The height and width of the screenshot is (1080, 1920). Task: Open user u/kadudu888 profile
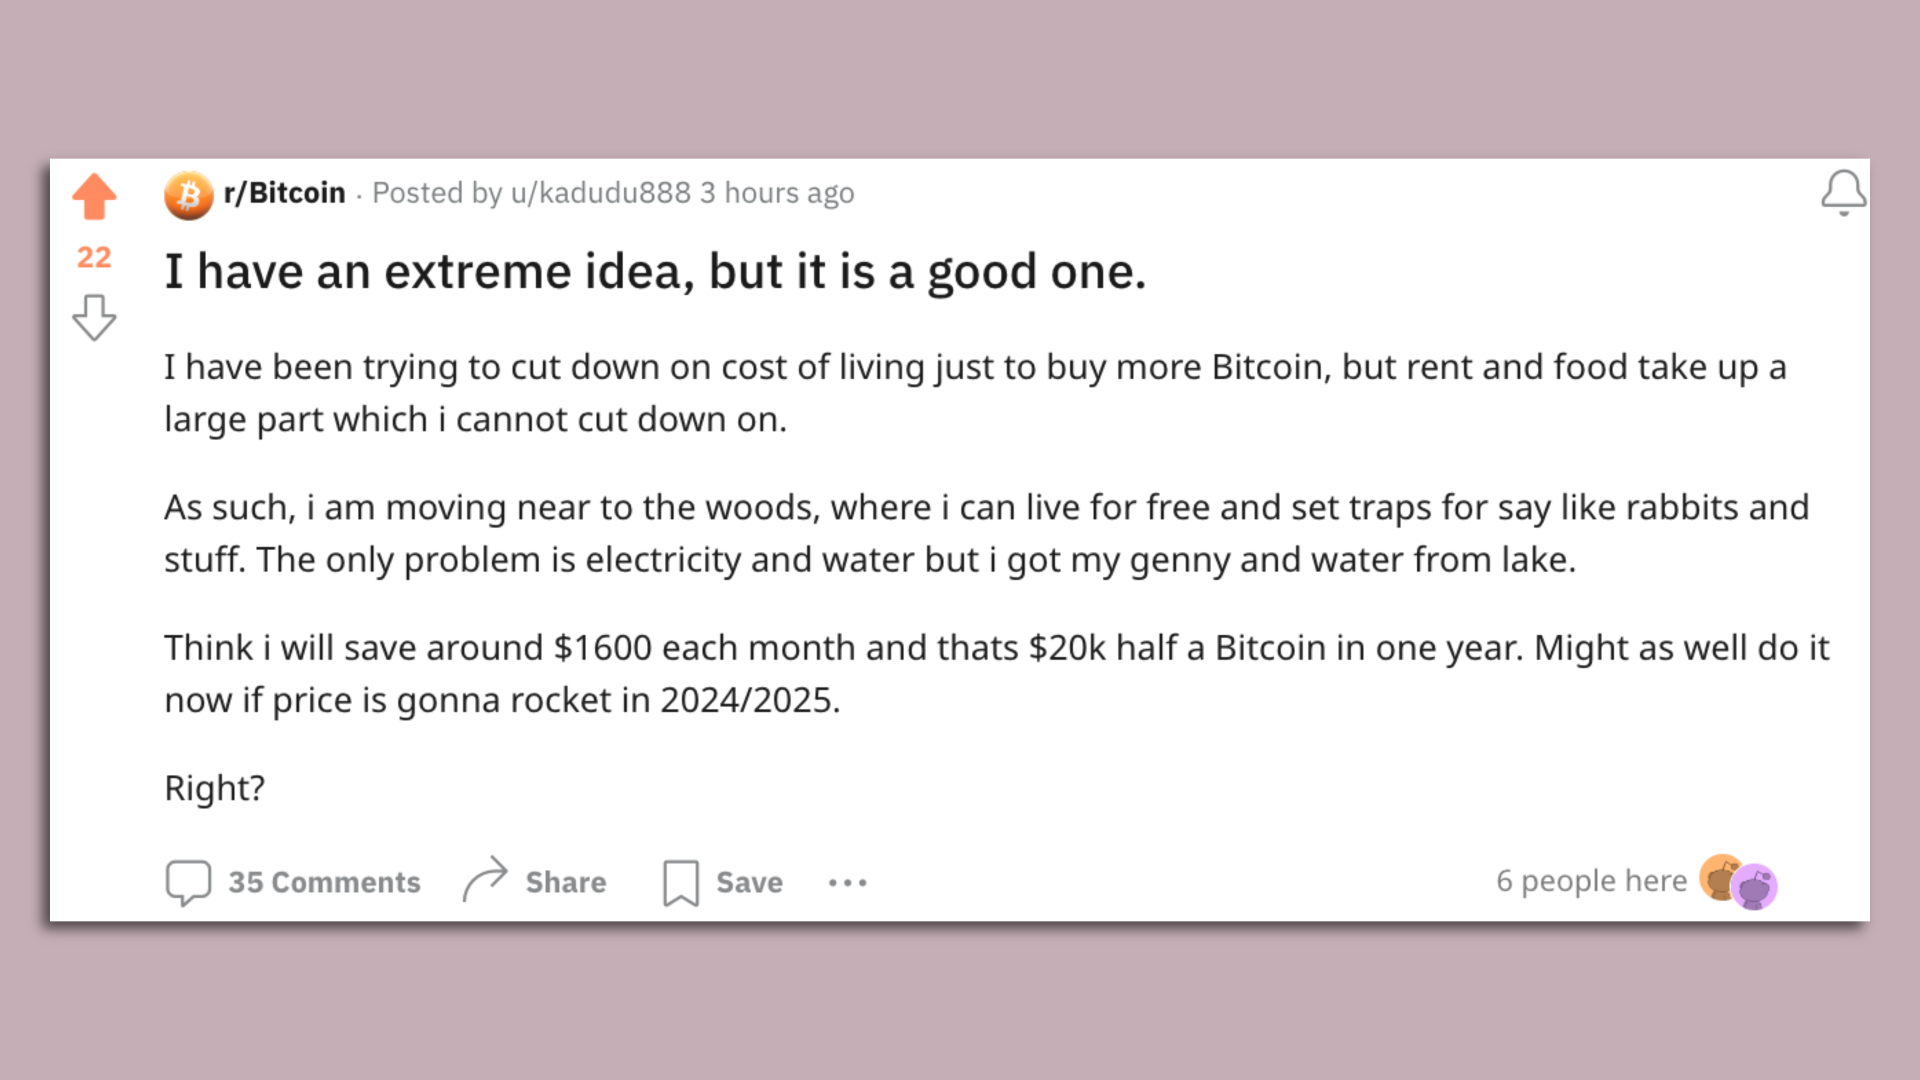[600, 193]
